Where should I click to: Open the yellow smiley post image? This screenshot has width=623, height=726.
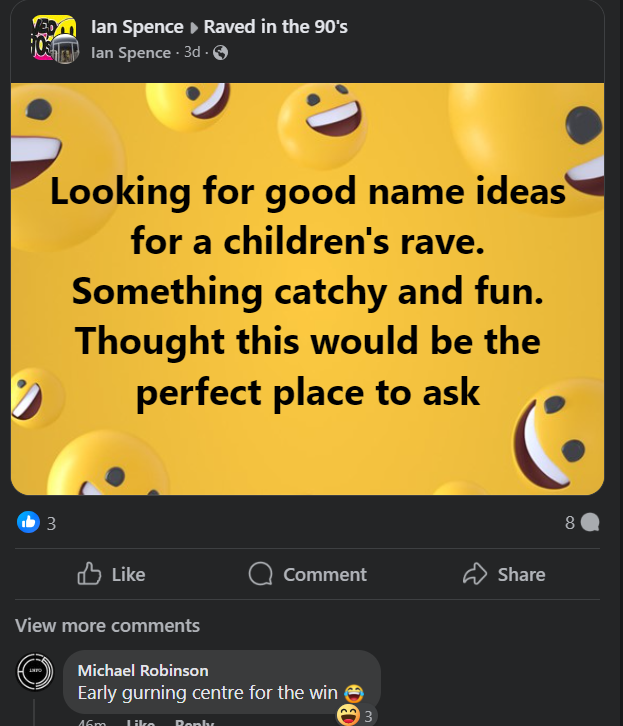point(307,288)
